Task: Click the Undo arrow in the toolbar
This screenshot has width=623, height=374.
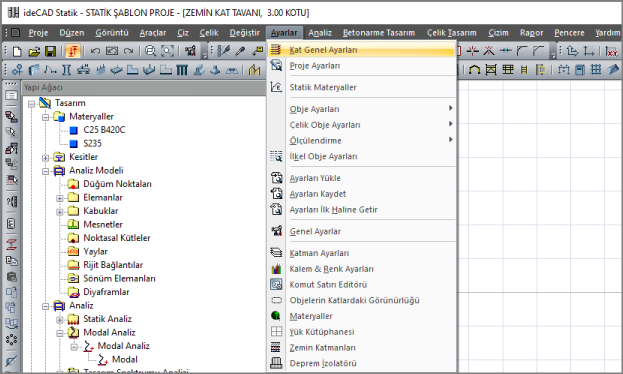Action: tap(95, 51)
